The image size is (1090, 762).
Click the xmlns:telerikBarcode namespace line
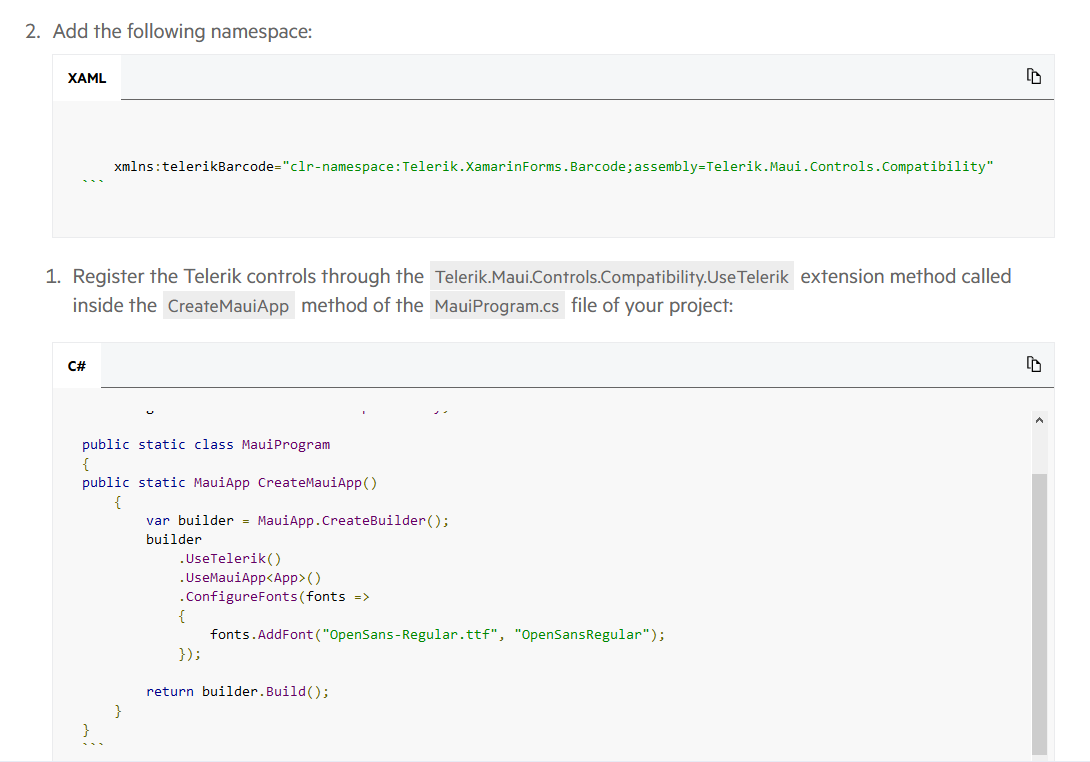[x=553, y=167]
